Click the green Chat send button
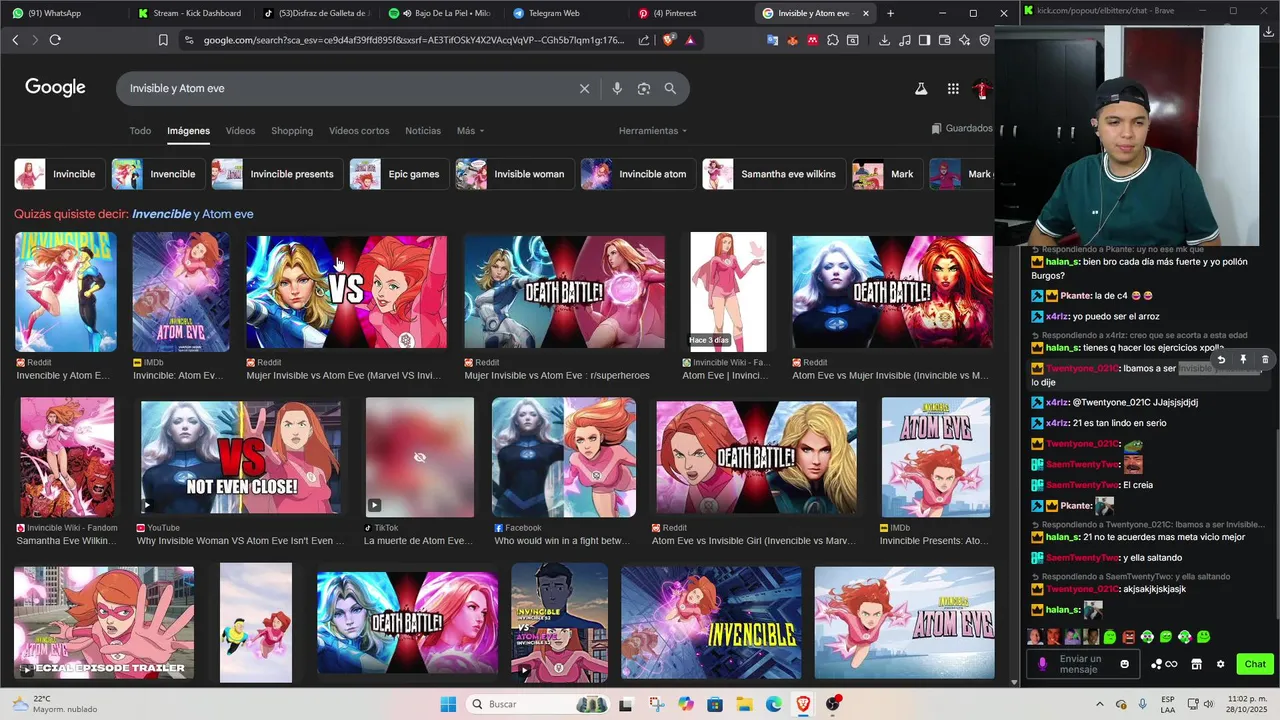This screenshot has height=720, width=1280. 1255,664
